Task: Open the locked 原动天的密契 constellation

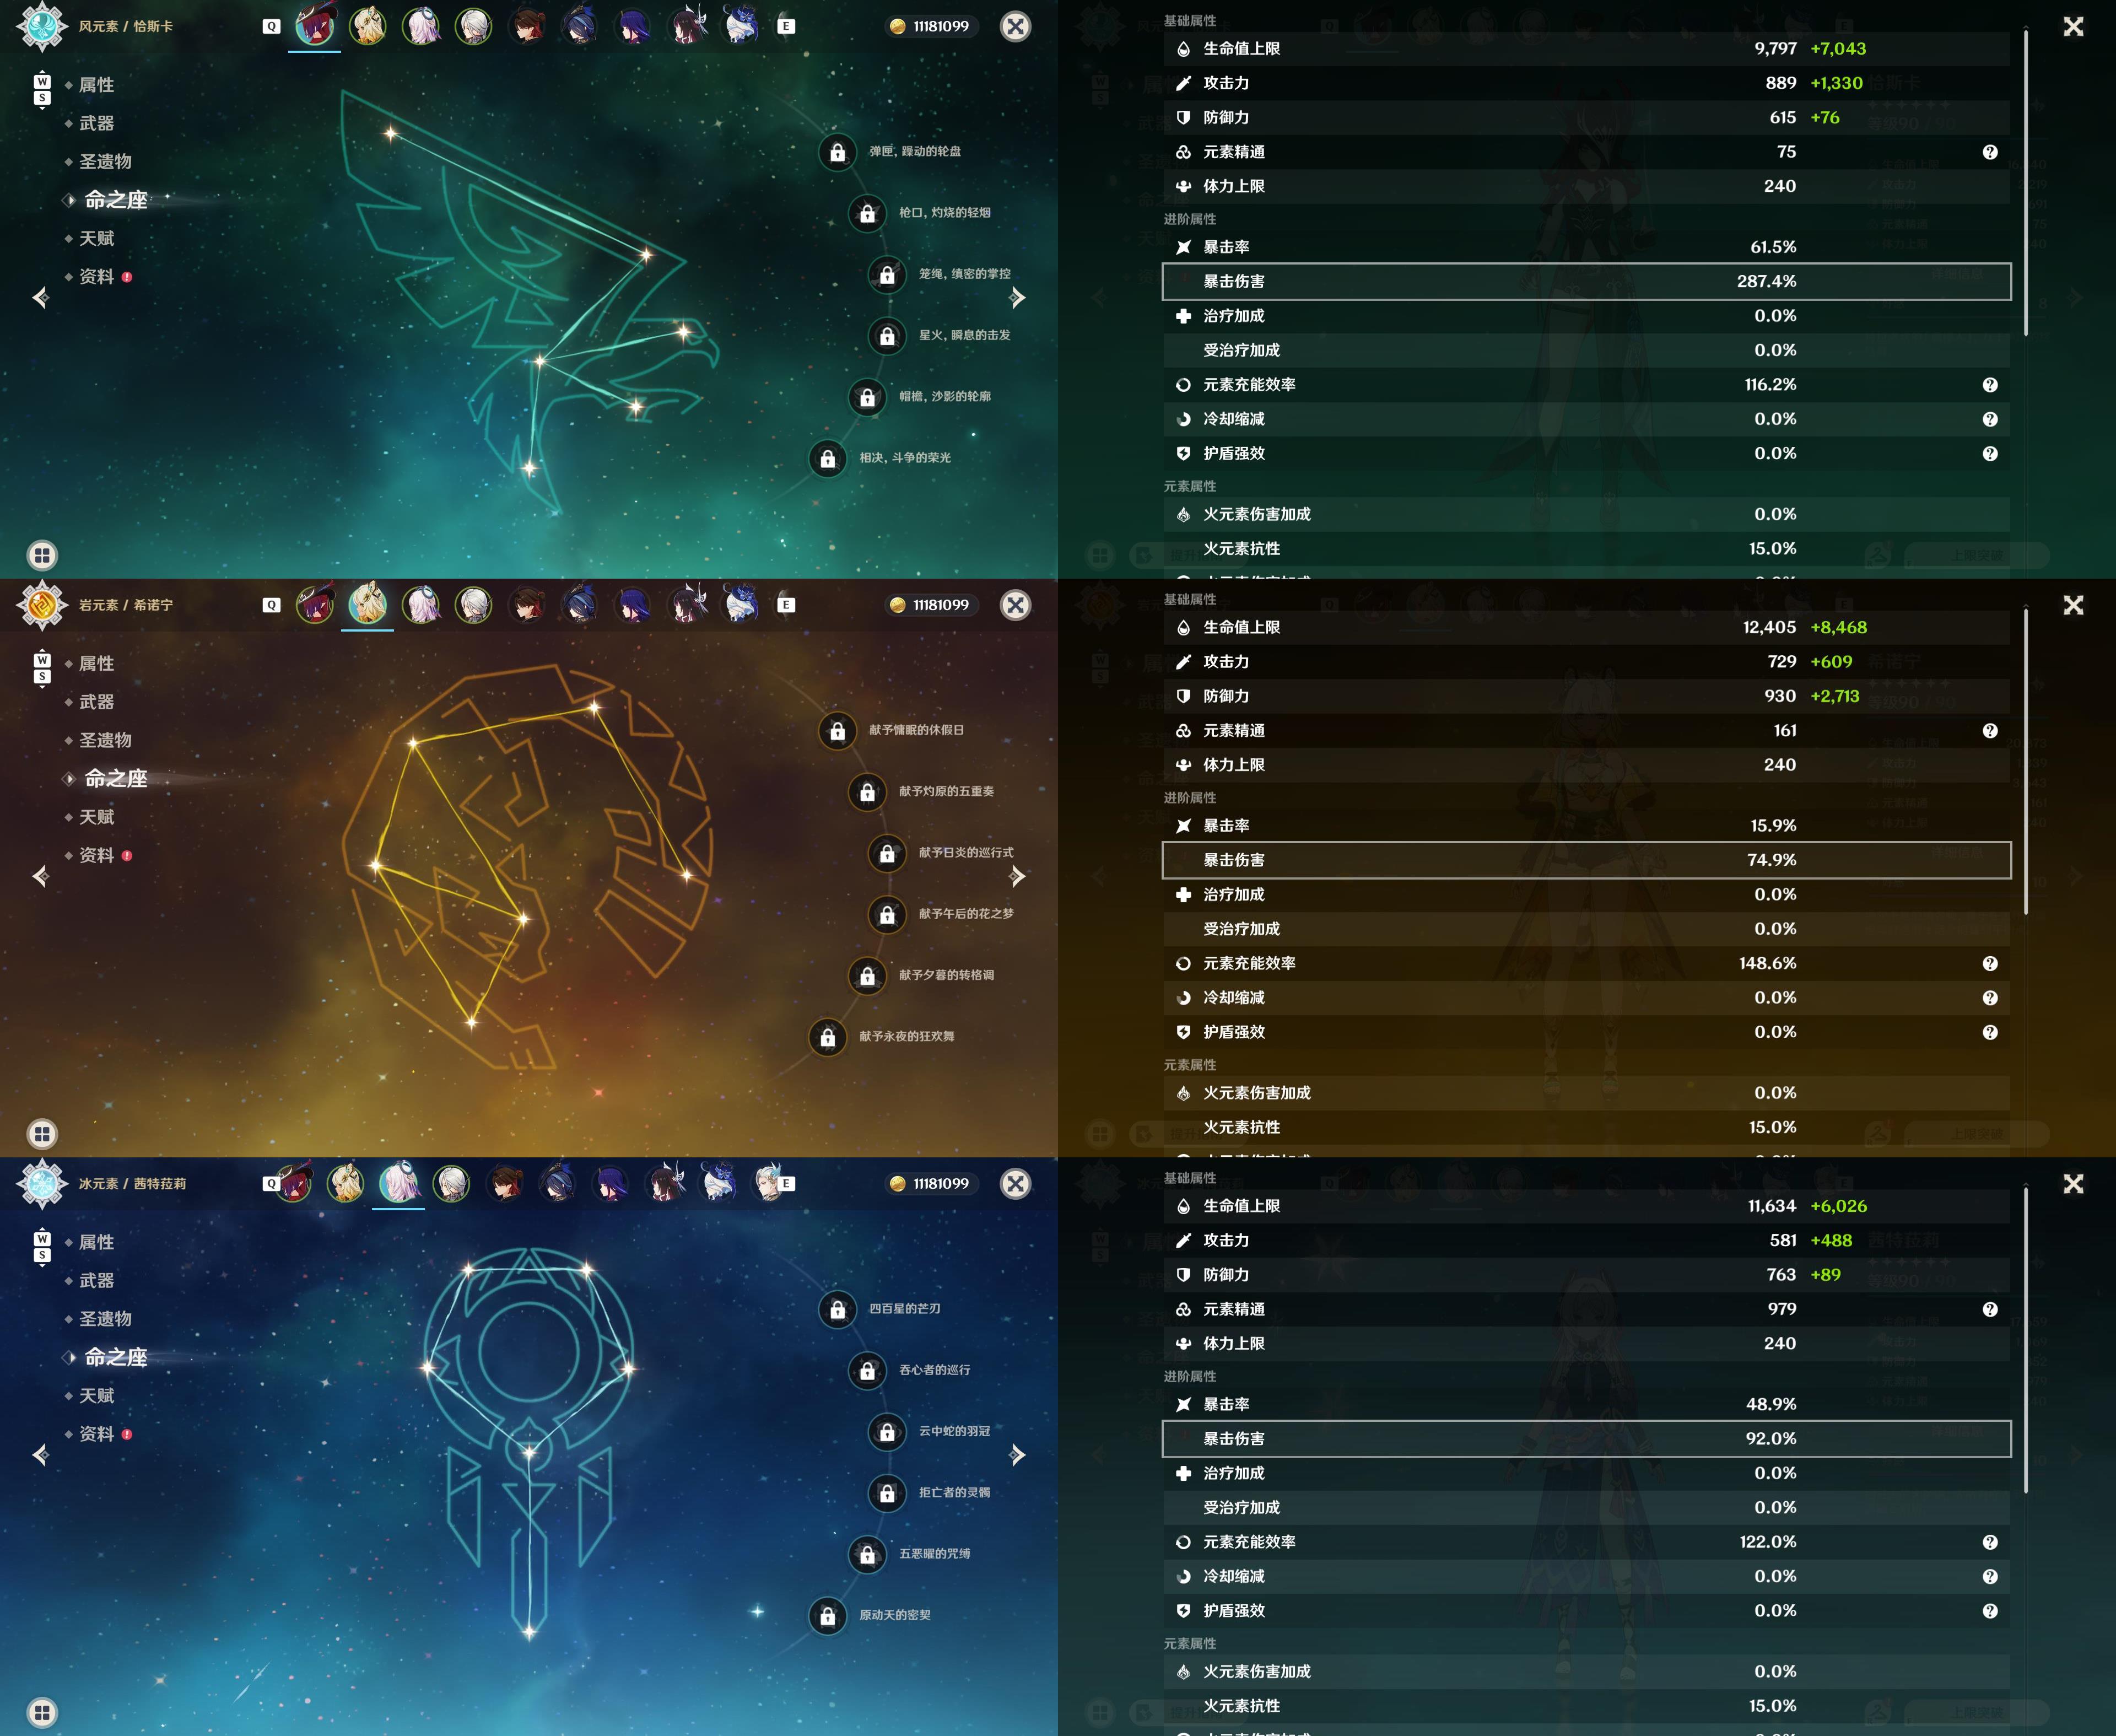Action: 828,1615
